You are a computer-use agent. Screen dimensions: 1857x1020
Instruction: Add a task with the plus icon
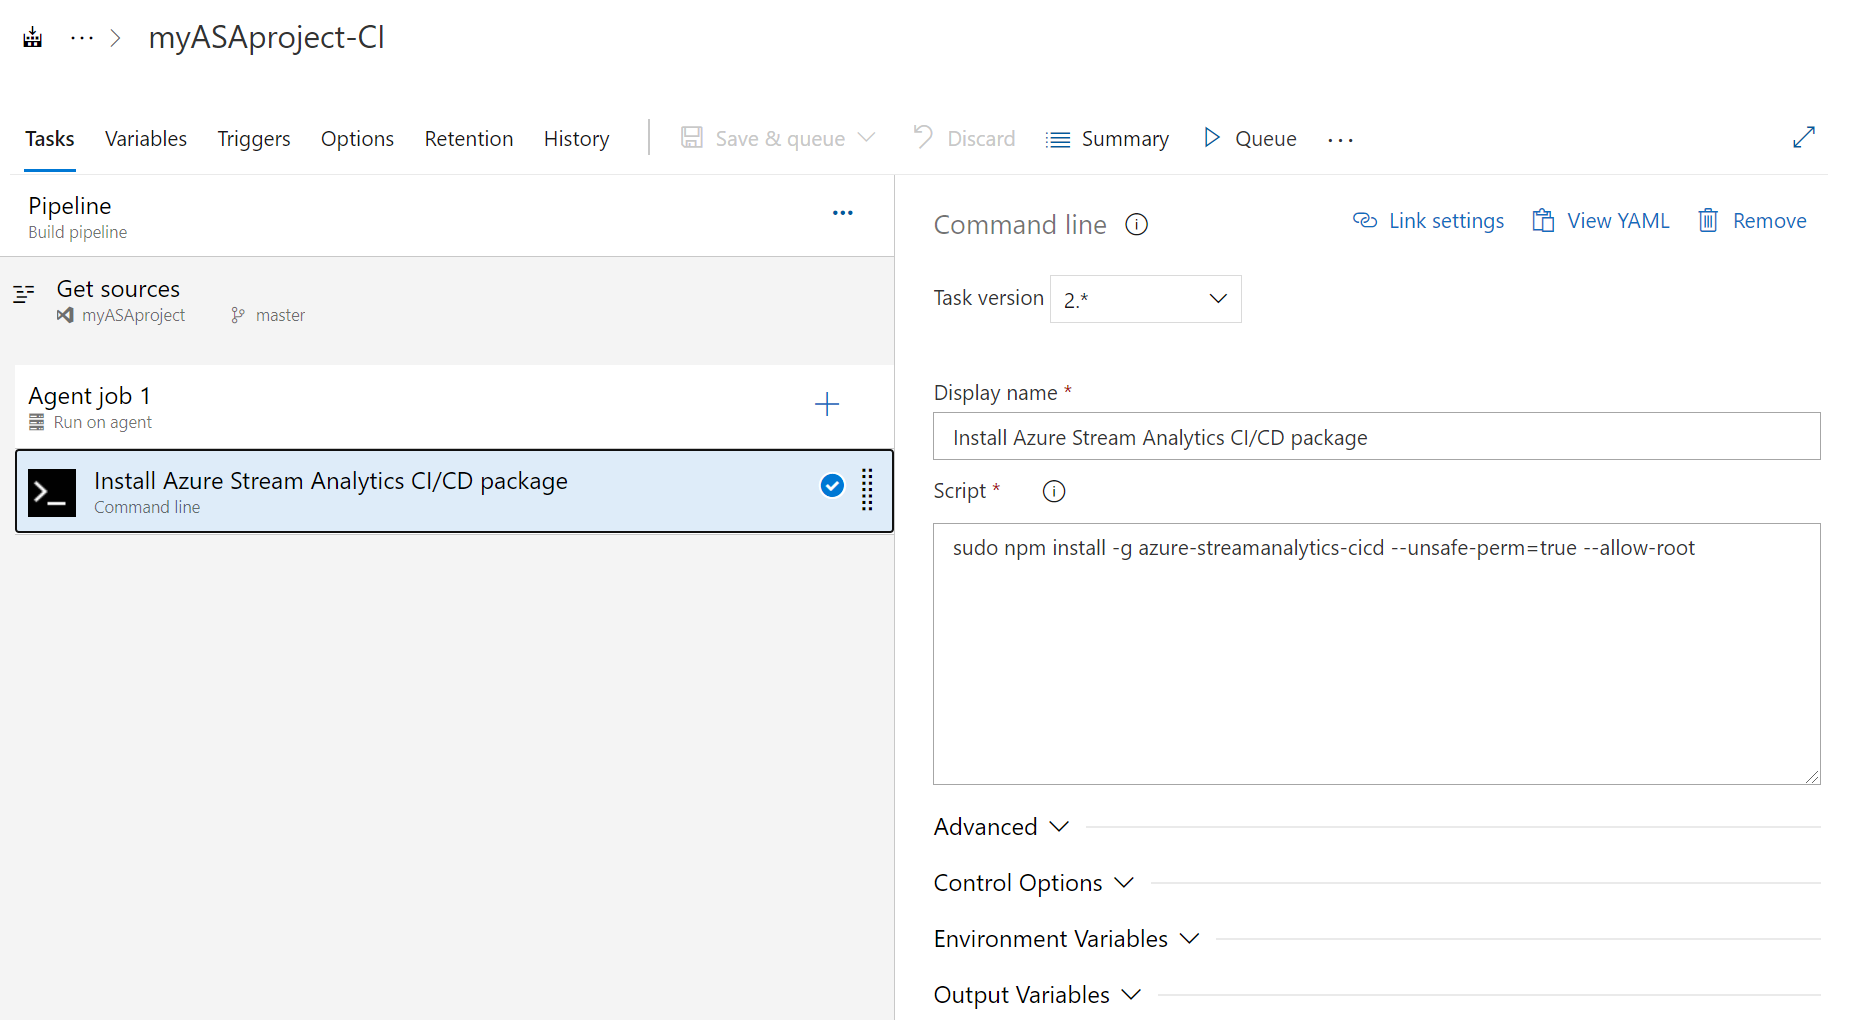827,405
